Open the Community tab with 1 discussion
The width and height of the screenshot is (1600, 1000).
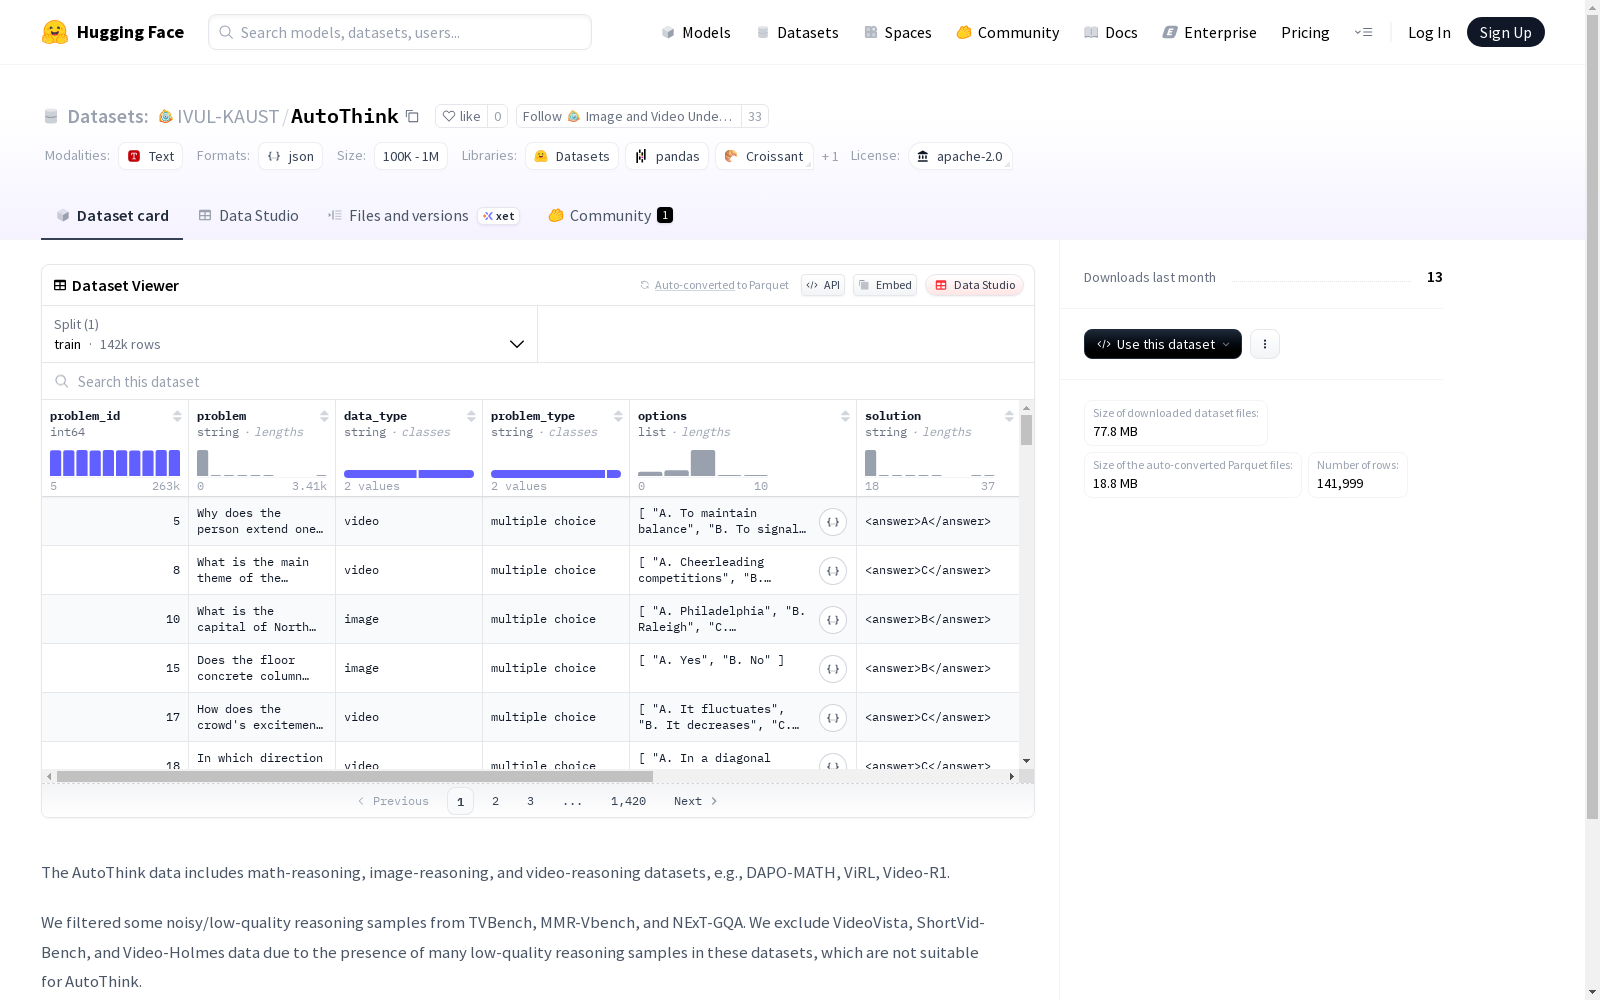[610, 216]
